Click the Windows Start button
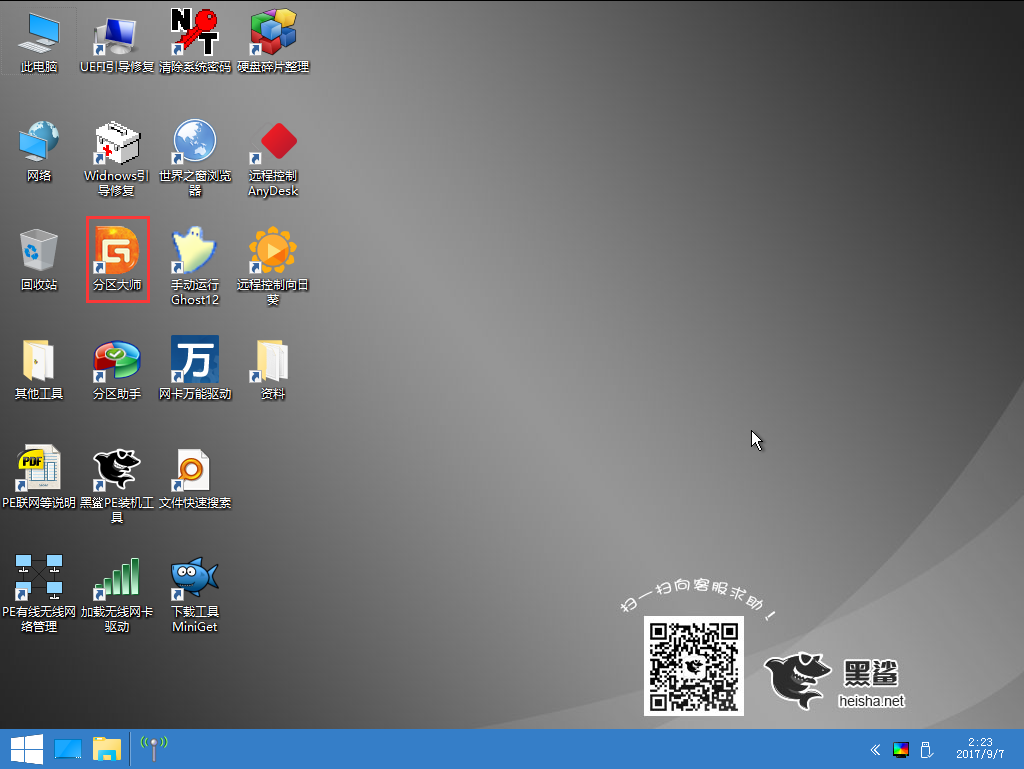1024x769 pixels. (26, 748)
